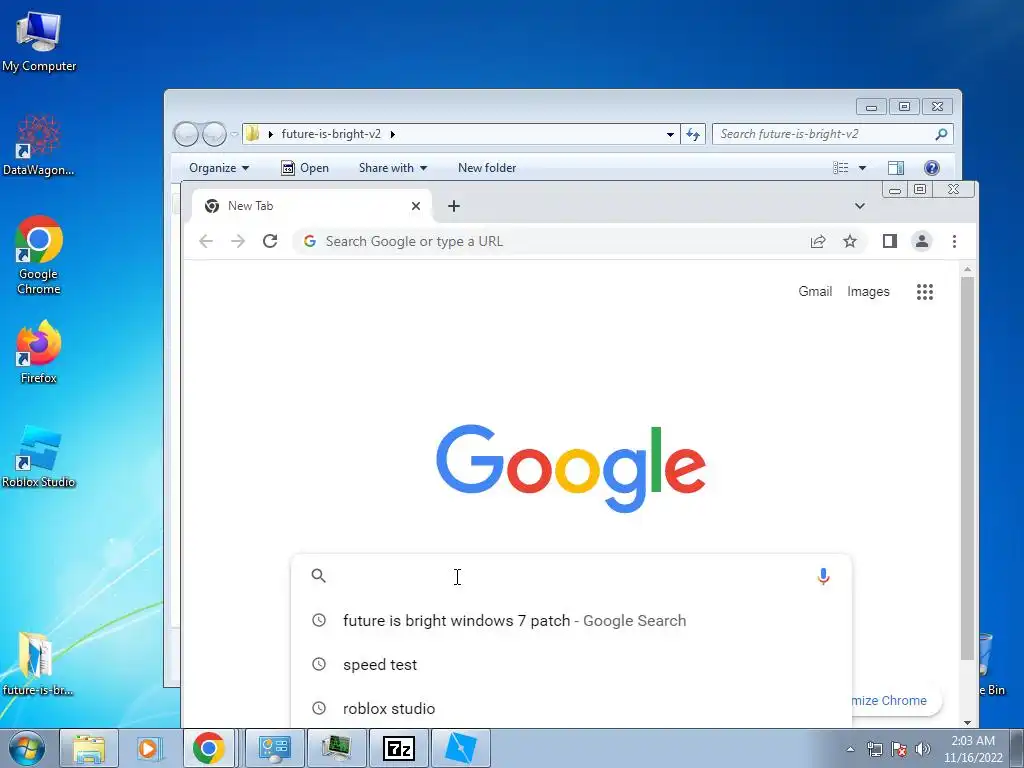Open the volume speaker tray icon
Viewport: 1024px width, 768px height.
[922, 749]
